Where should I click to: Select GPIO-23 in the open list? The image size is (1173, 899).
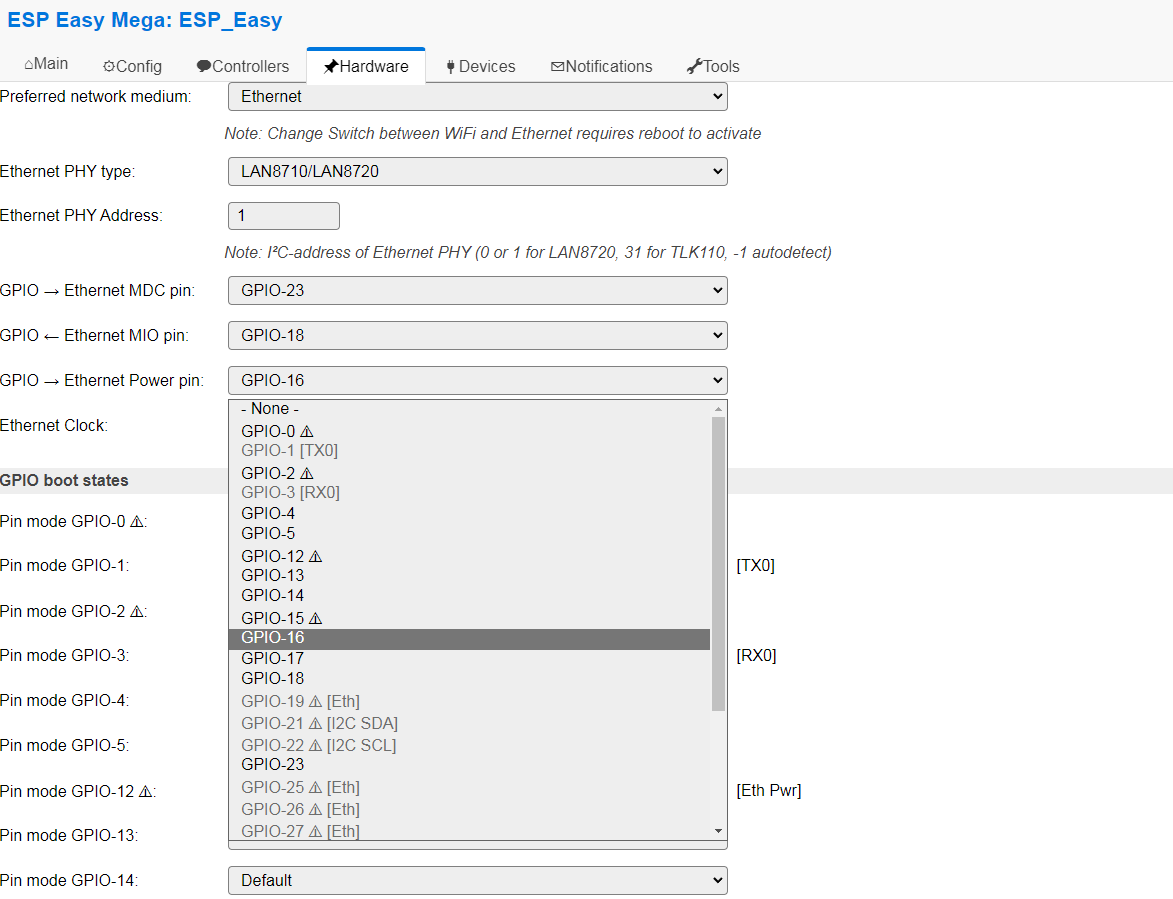coord(469,764)
